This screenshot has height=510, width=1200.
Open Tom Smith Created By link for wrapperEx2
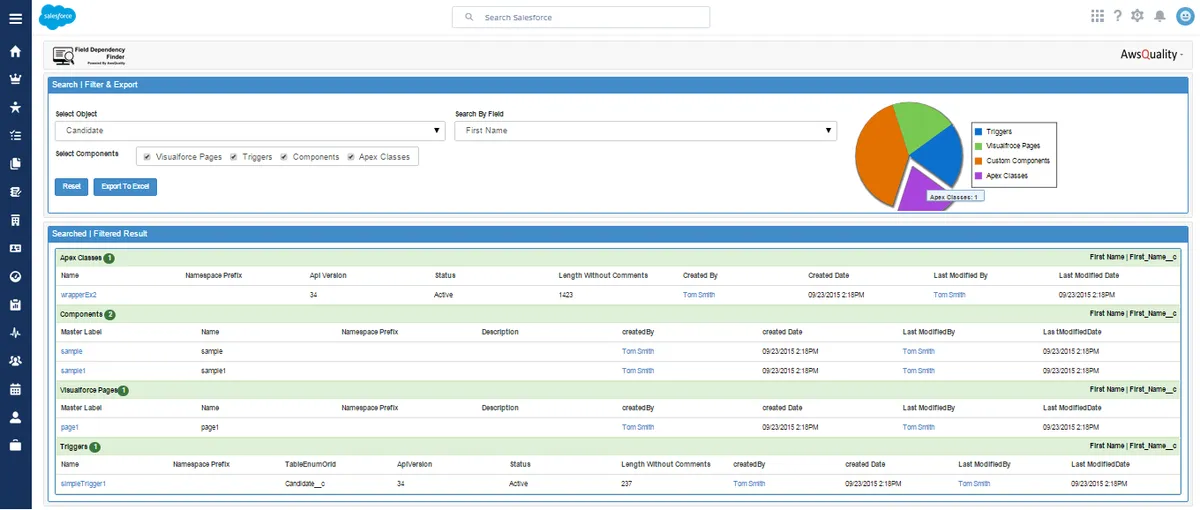pyautogui.click(x=699, y=295)
